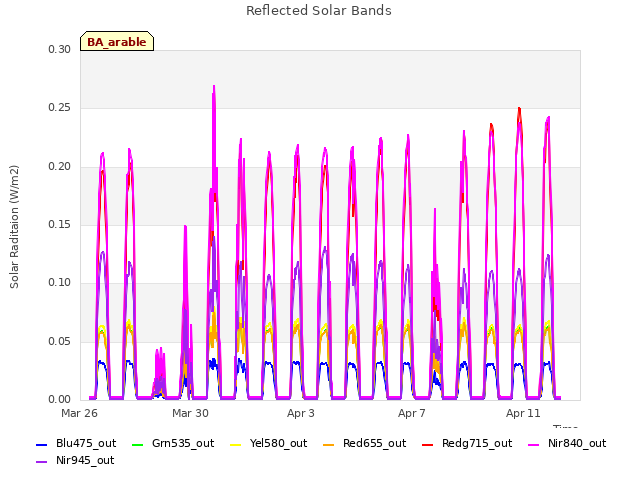Click the Nir840 spike near 0.15 before Mar 30
Image resolution: width=640 pixels, height=480 pixels.
(185, 227)
